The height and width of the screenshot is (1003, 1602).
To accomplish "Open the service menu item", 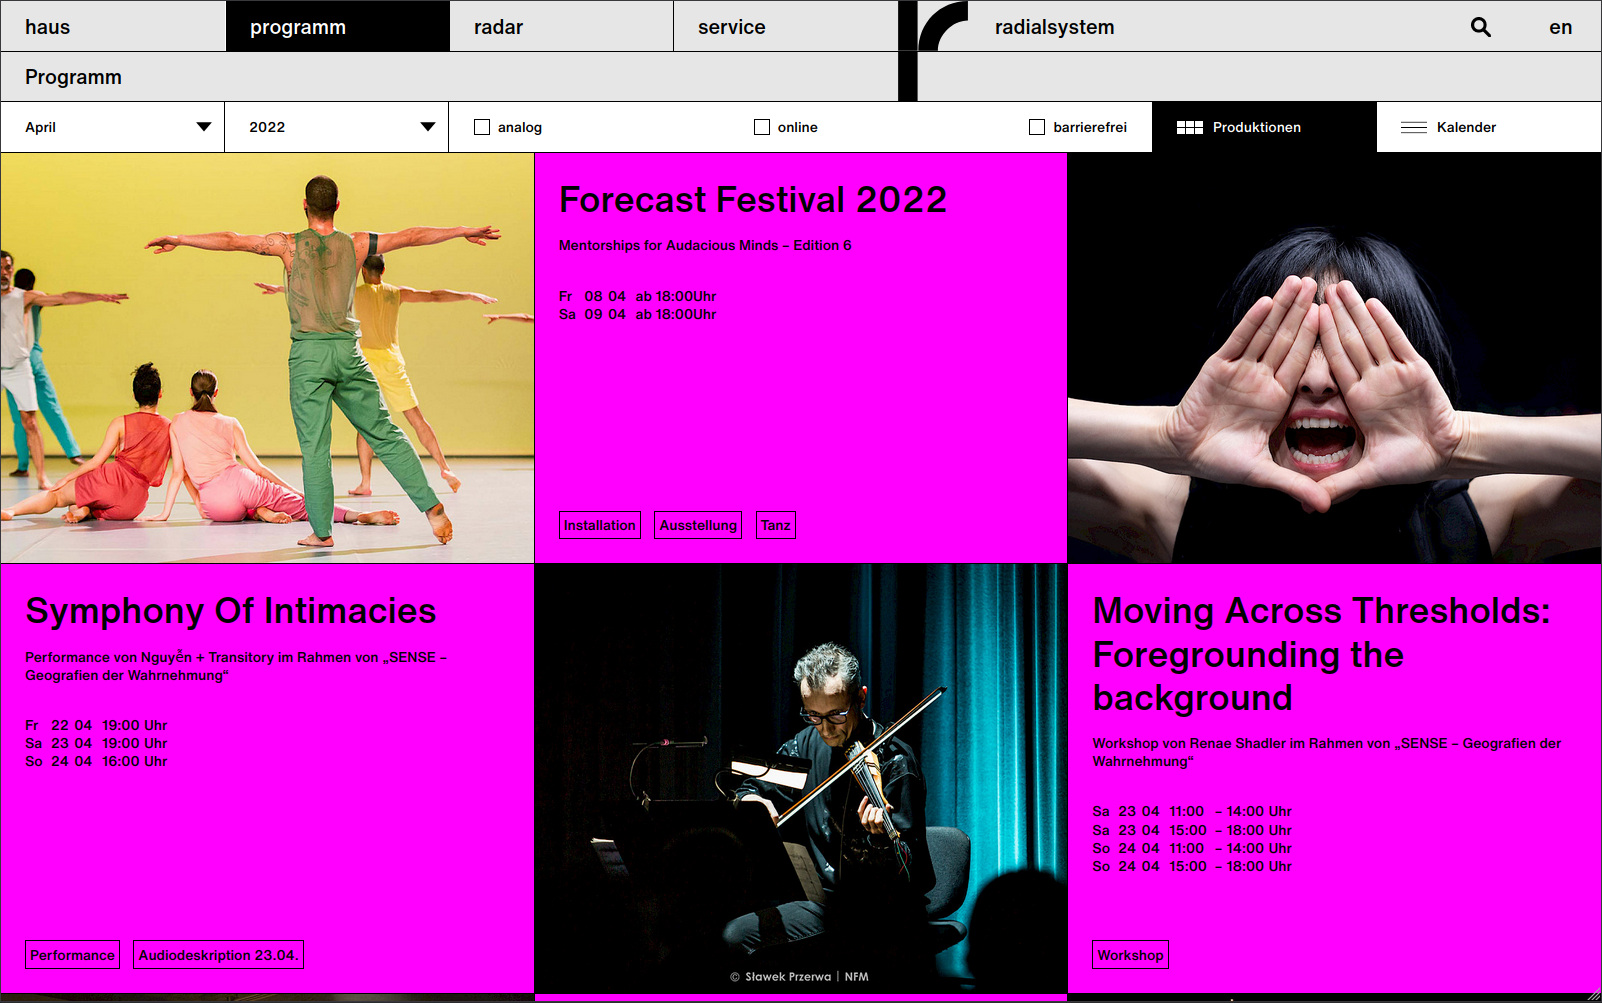I will [x=731, y=27].
